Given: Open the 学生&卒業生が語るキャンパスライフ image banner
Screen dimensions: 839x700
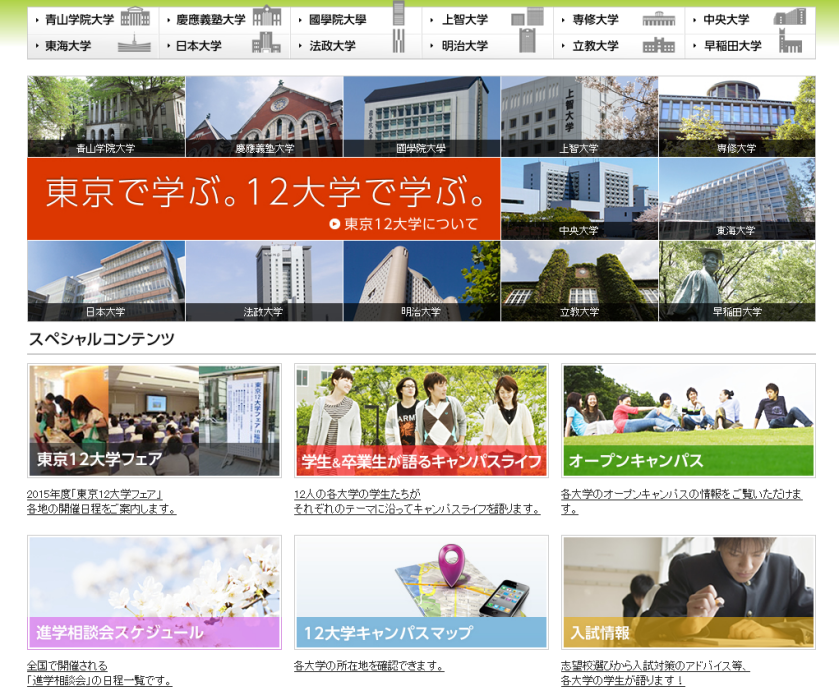Looking at the screenshot, I should (421, 421).
